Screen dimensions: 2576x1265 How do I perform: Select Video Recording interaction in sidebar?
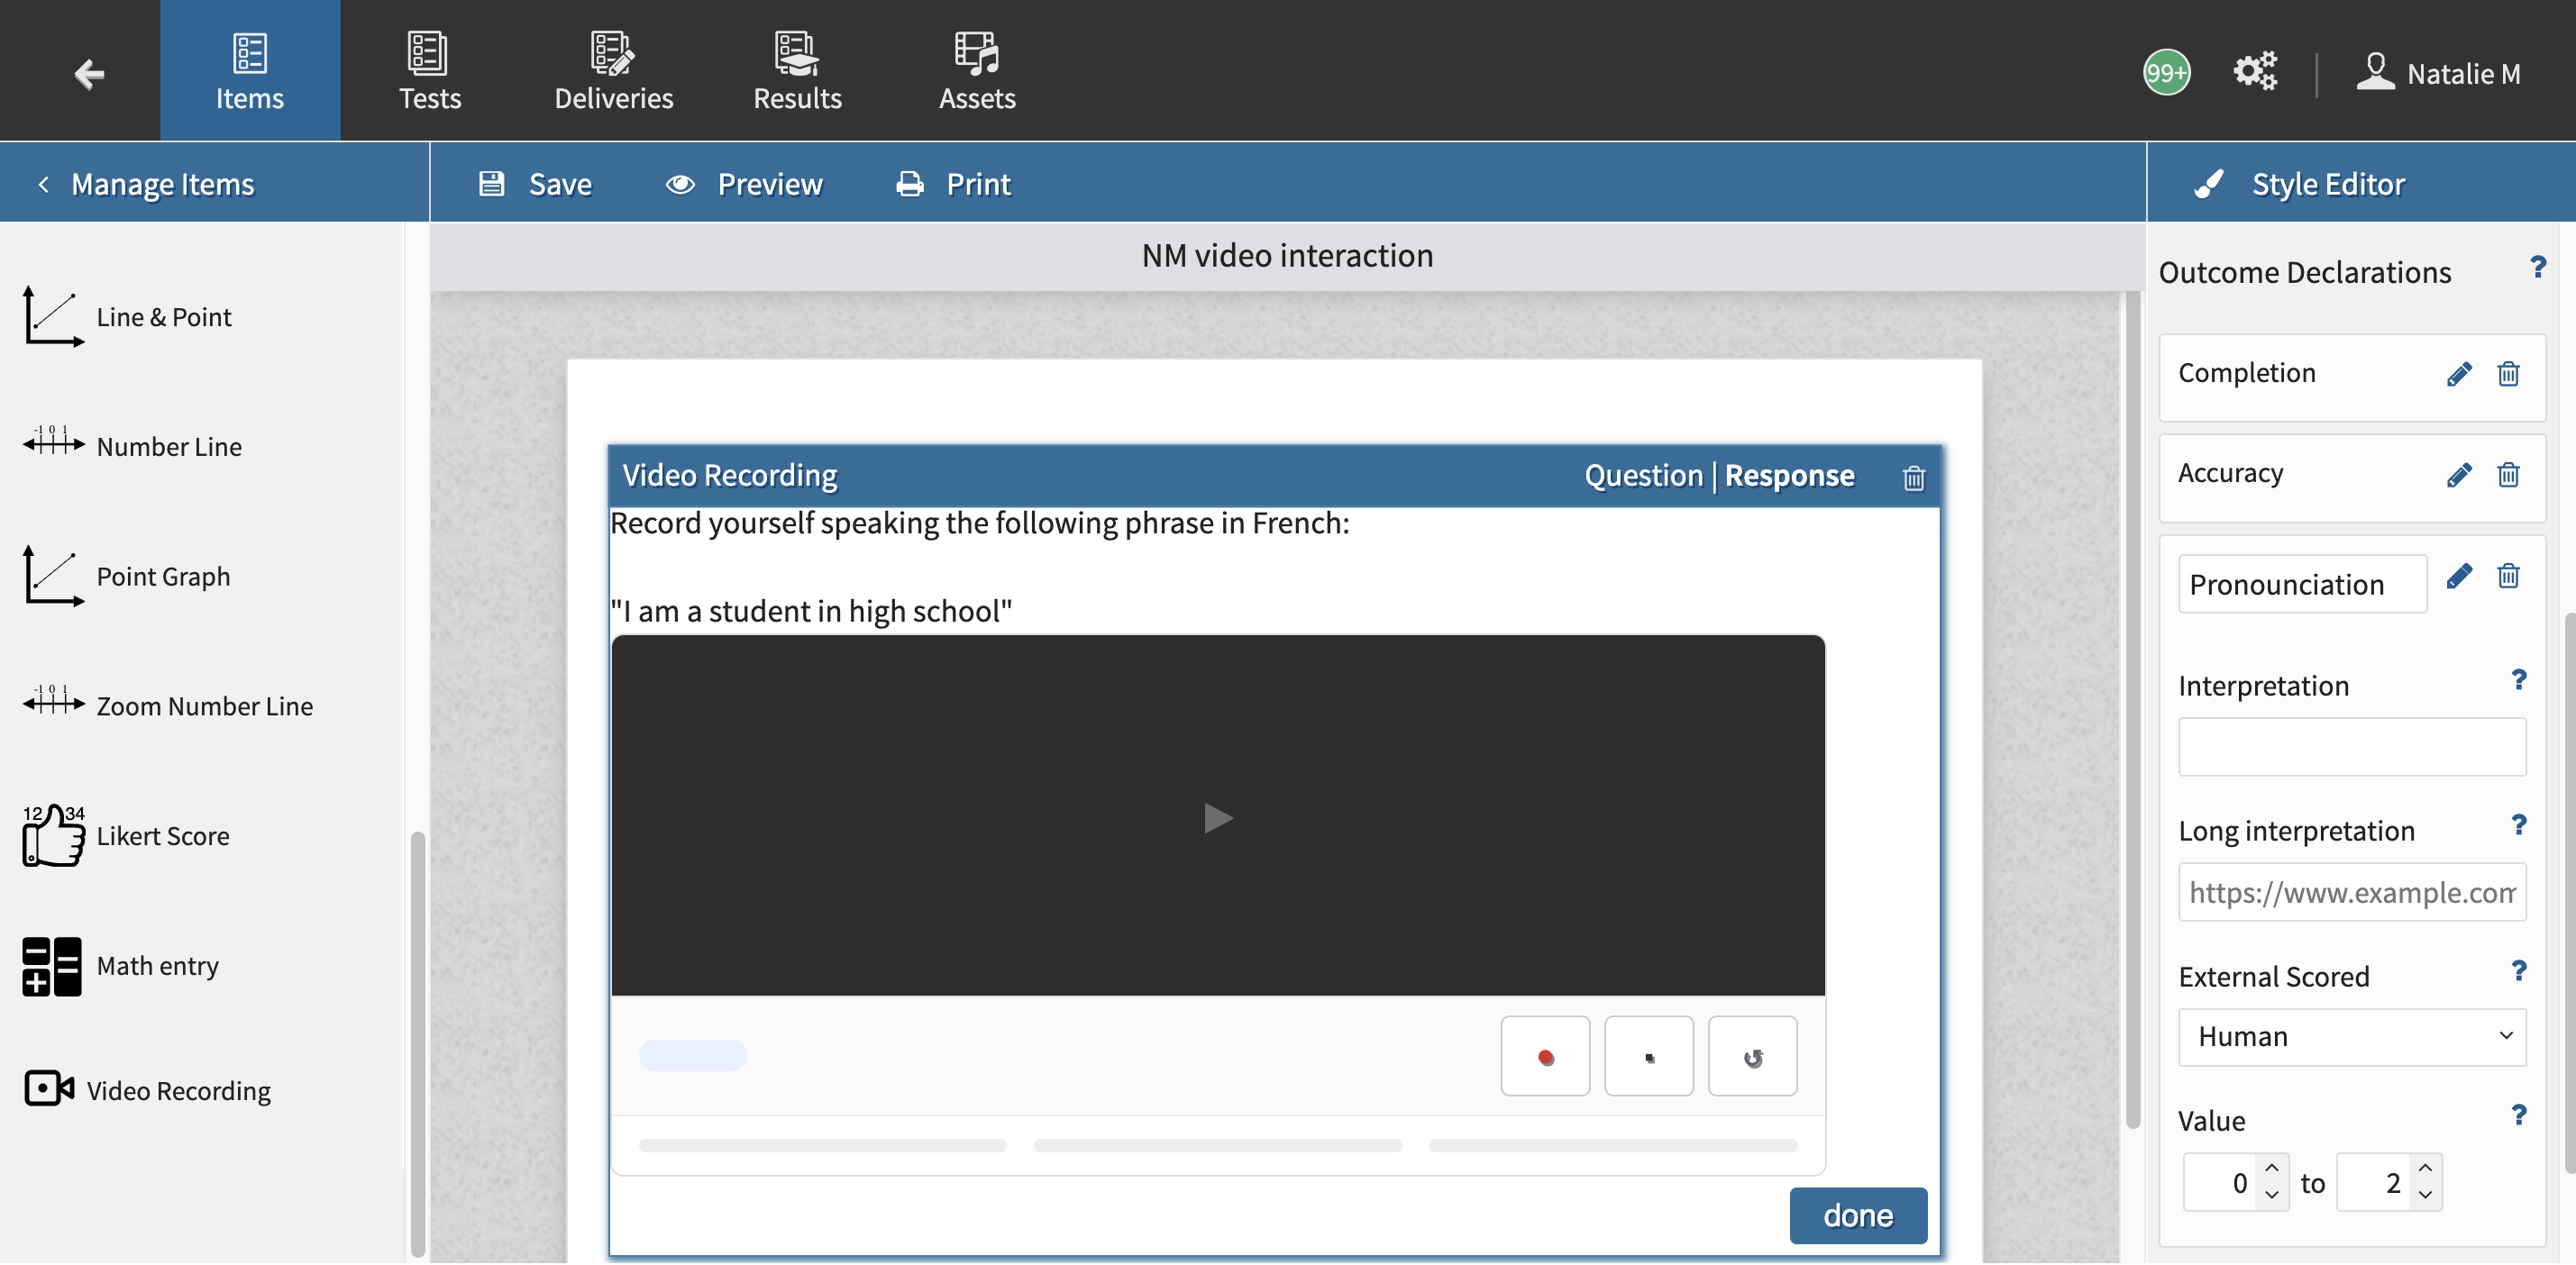coord(147,1089)
